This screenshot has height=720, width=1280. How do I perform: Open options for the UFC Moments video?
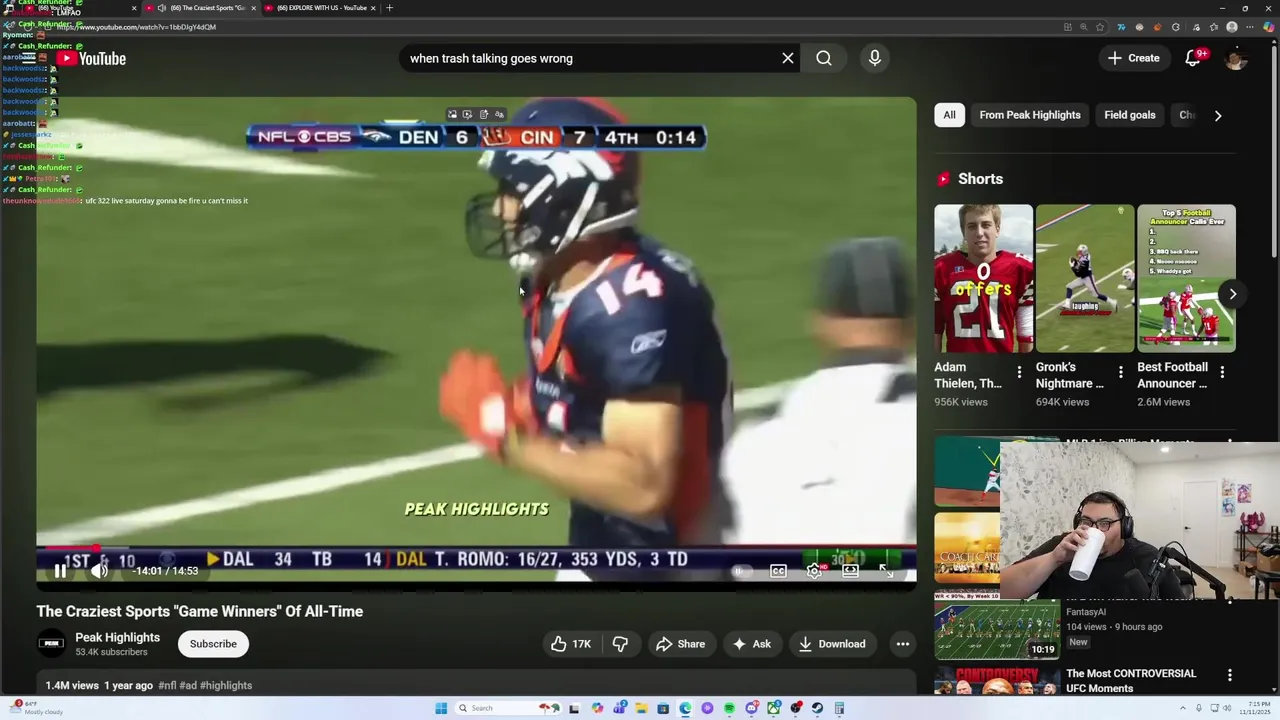click(1229, 675)
